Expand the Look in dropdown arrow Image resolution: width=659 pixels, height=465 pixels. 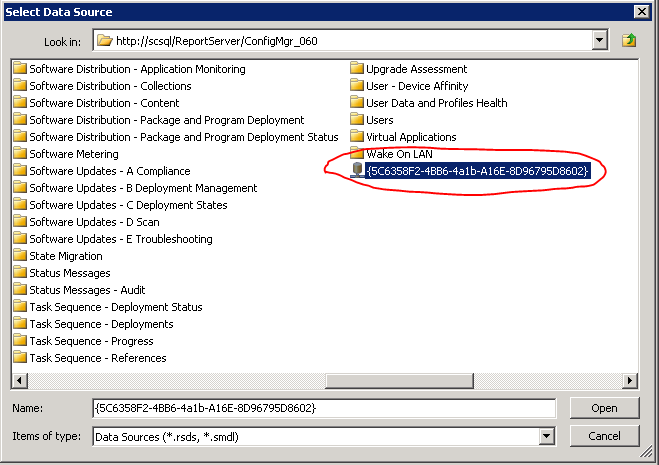point(600,40)
